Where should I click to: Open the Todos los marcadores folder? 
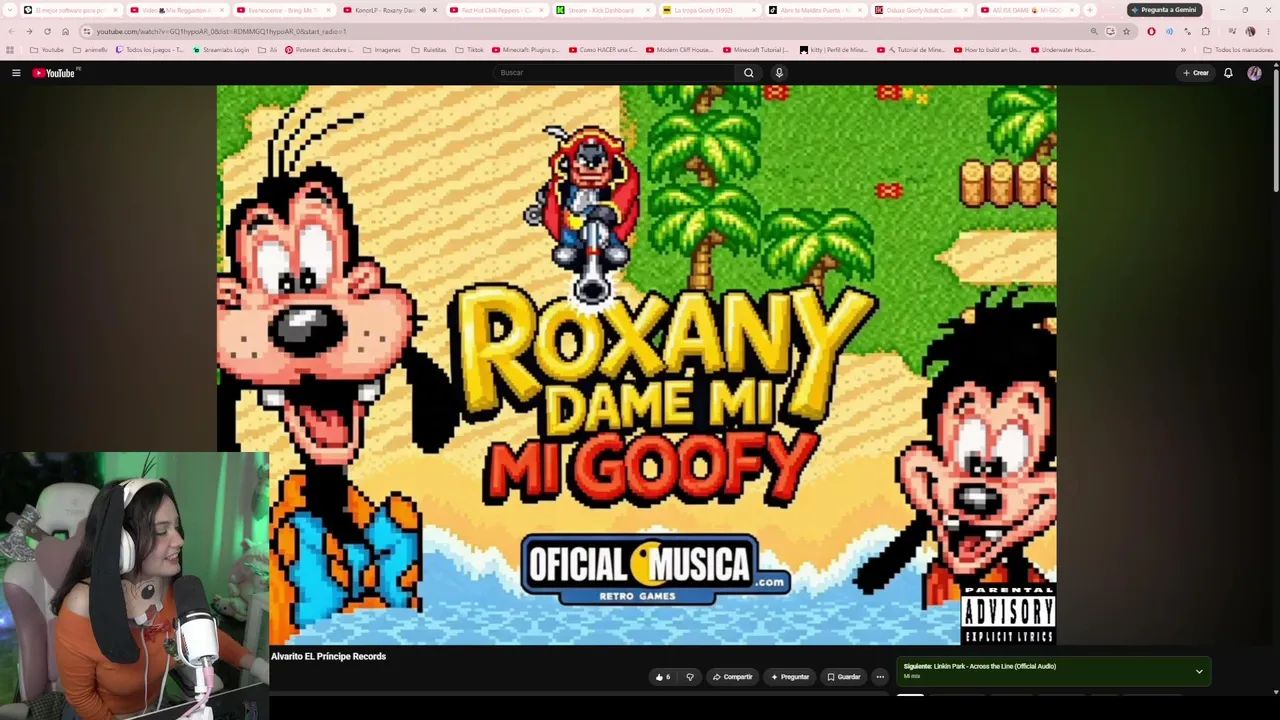click(1238, 50)
